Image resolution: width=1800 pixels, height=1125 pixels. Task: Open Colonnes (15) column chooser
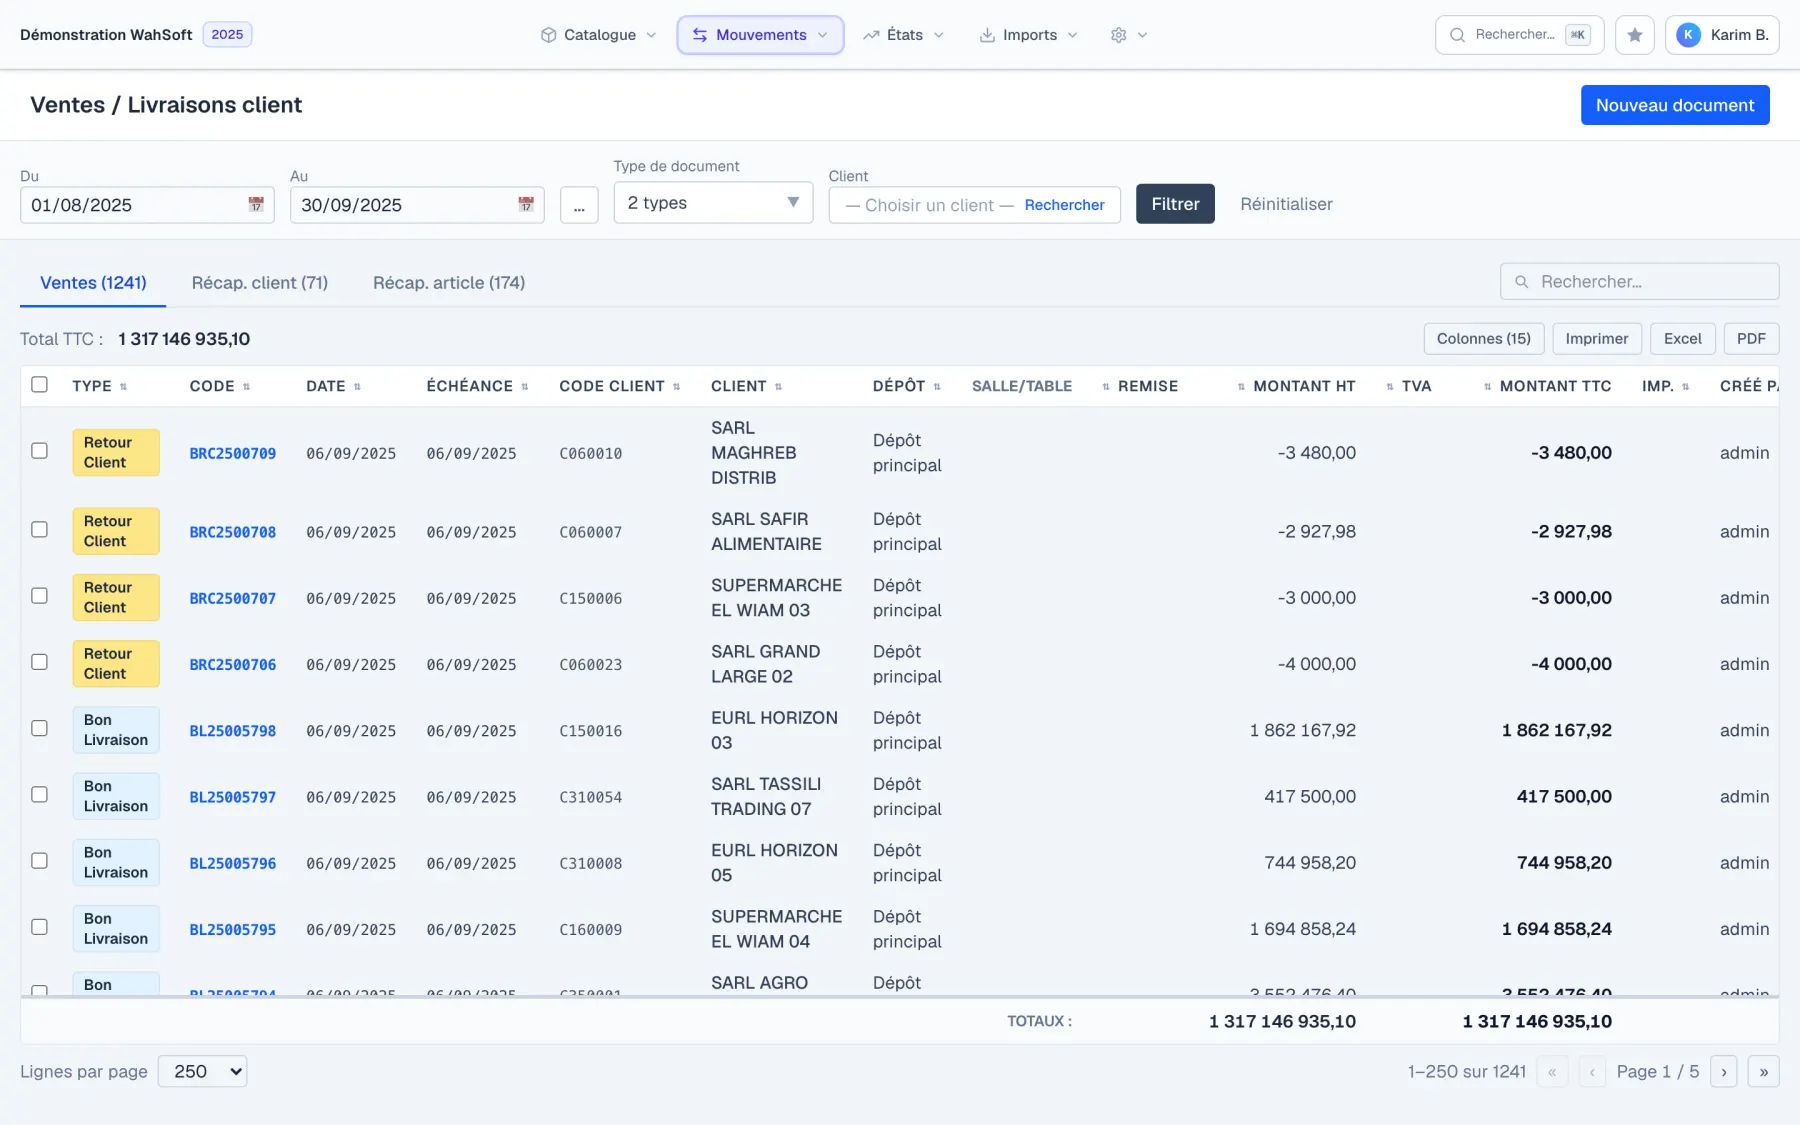[1484, 339]
